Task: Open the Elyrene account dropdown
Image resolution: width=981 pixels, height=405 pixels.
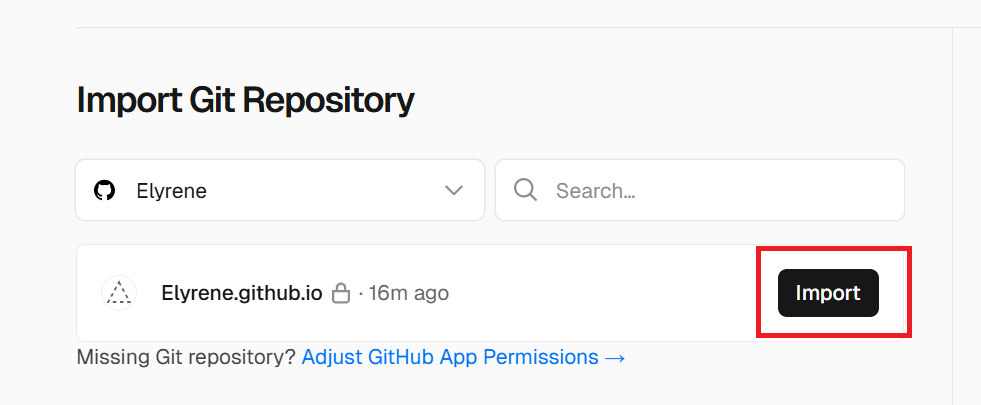Action: [280, 190]
